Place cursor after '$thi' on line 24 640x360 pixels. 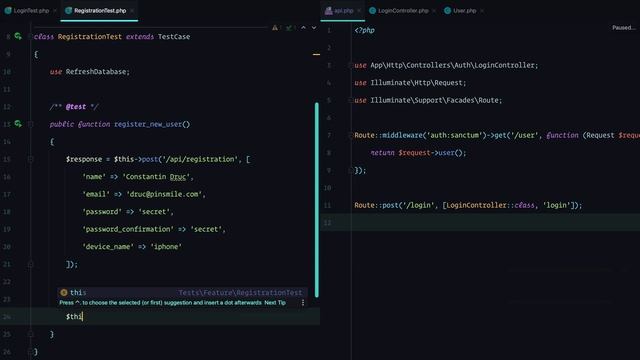click(83, 316)
